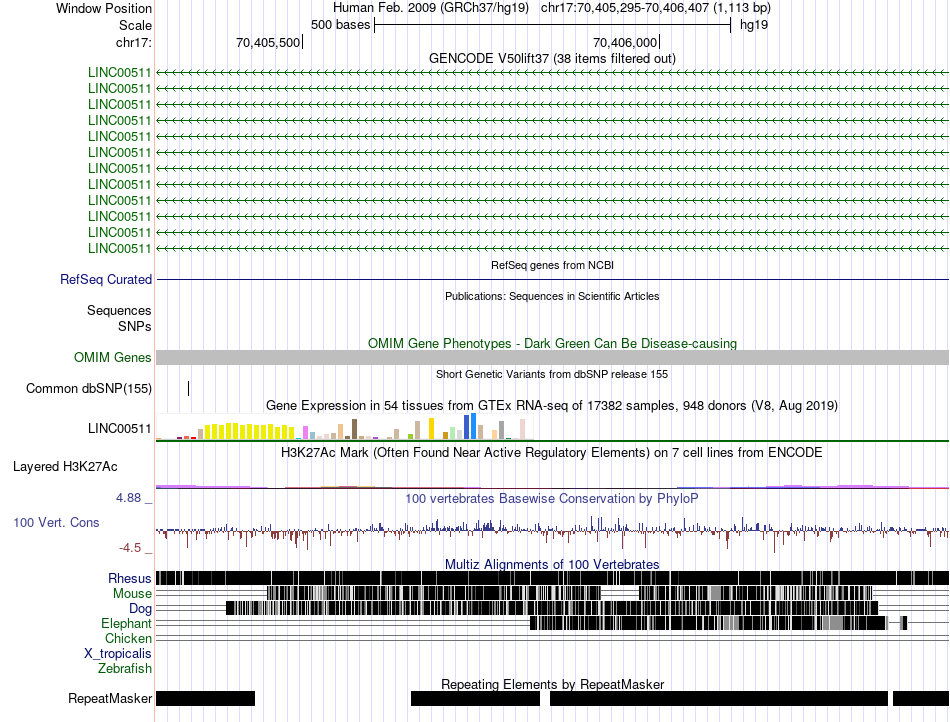The width and height of the screenshot is (950, 722).
Task: Open Multiz Alignments of 100 Vertebrates title
Action: click(552, 564)
